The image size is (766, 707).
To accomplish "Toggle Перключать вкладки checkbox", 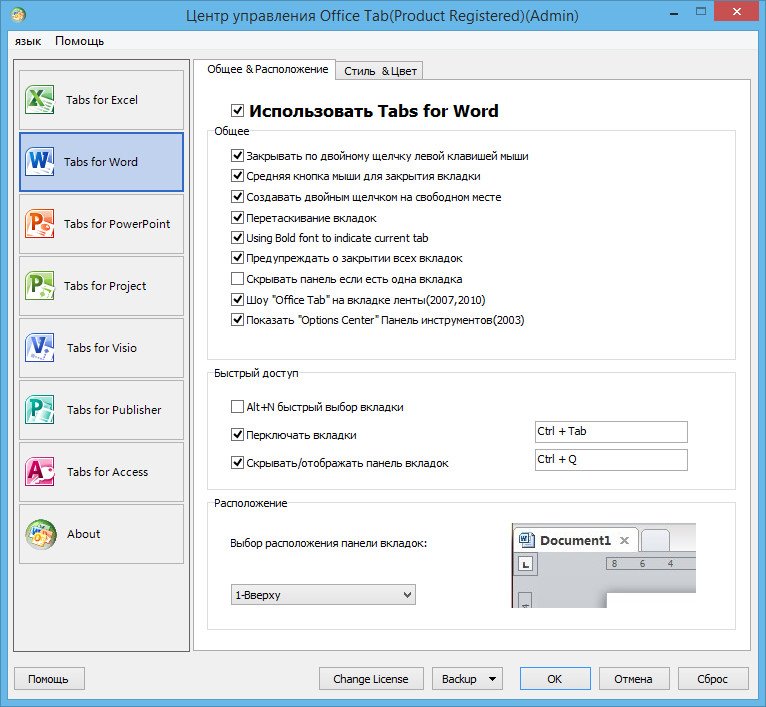I will coord(237,435).
